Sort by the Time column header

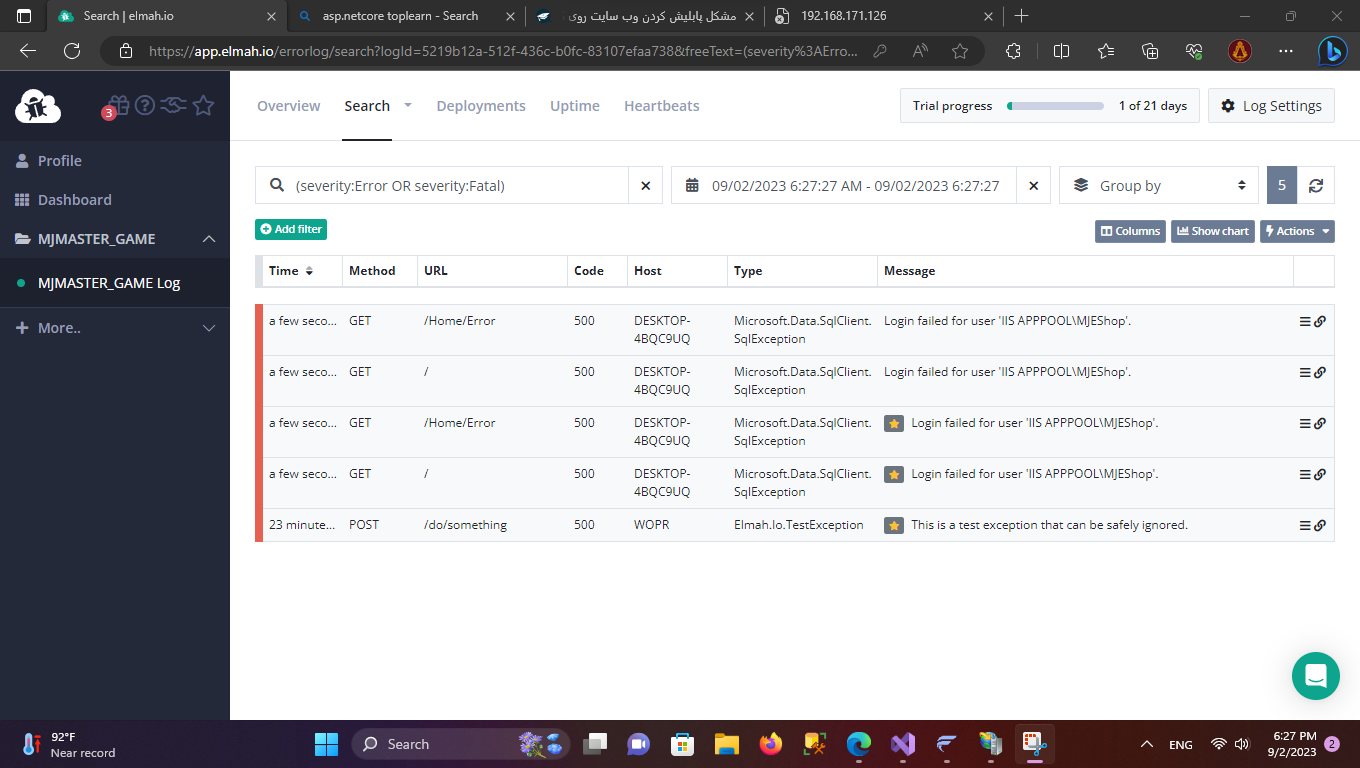(291, 271)
